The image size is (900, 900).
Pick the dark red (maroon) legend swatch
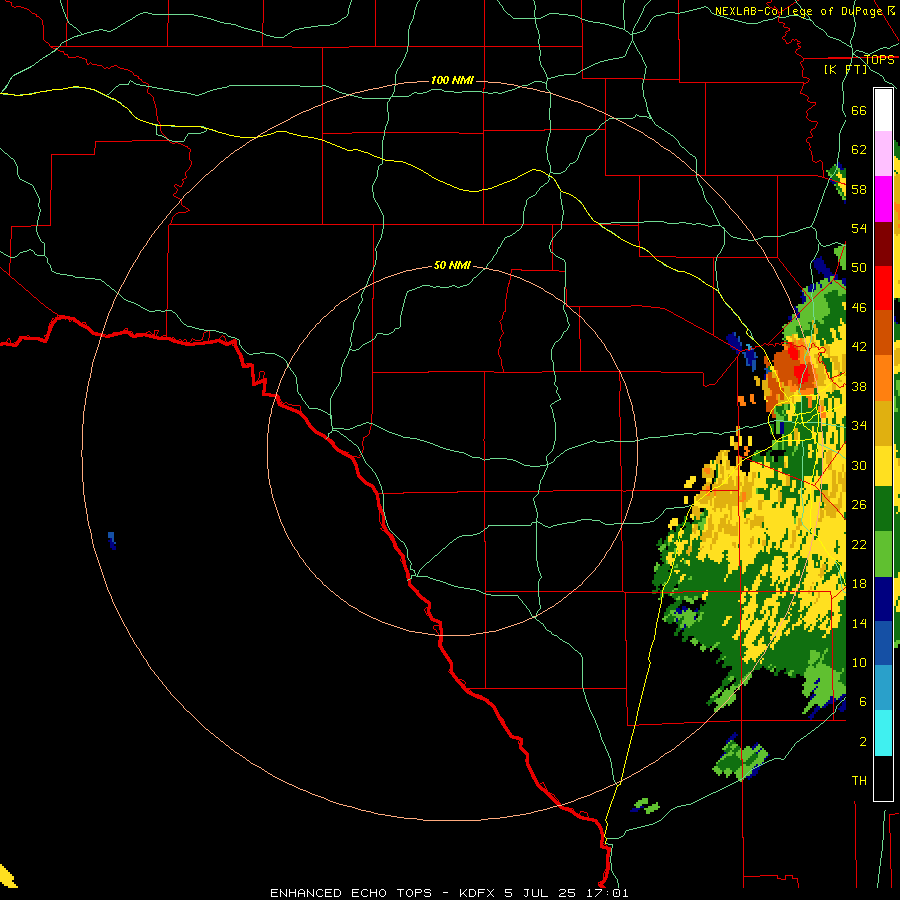[883, 243]
